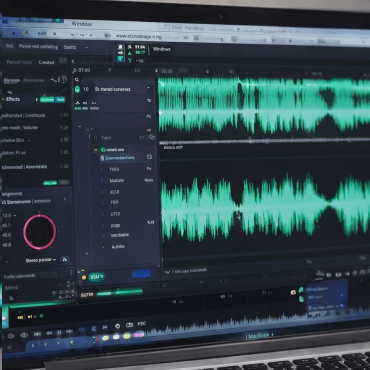The height and width of the screenshot is (370, 370).
Task: Select the Volume row in the effects list
Action: click(35, 128)
